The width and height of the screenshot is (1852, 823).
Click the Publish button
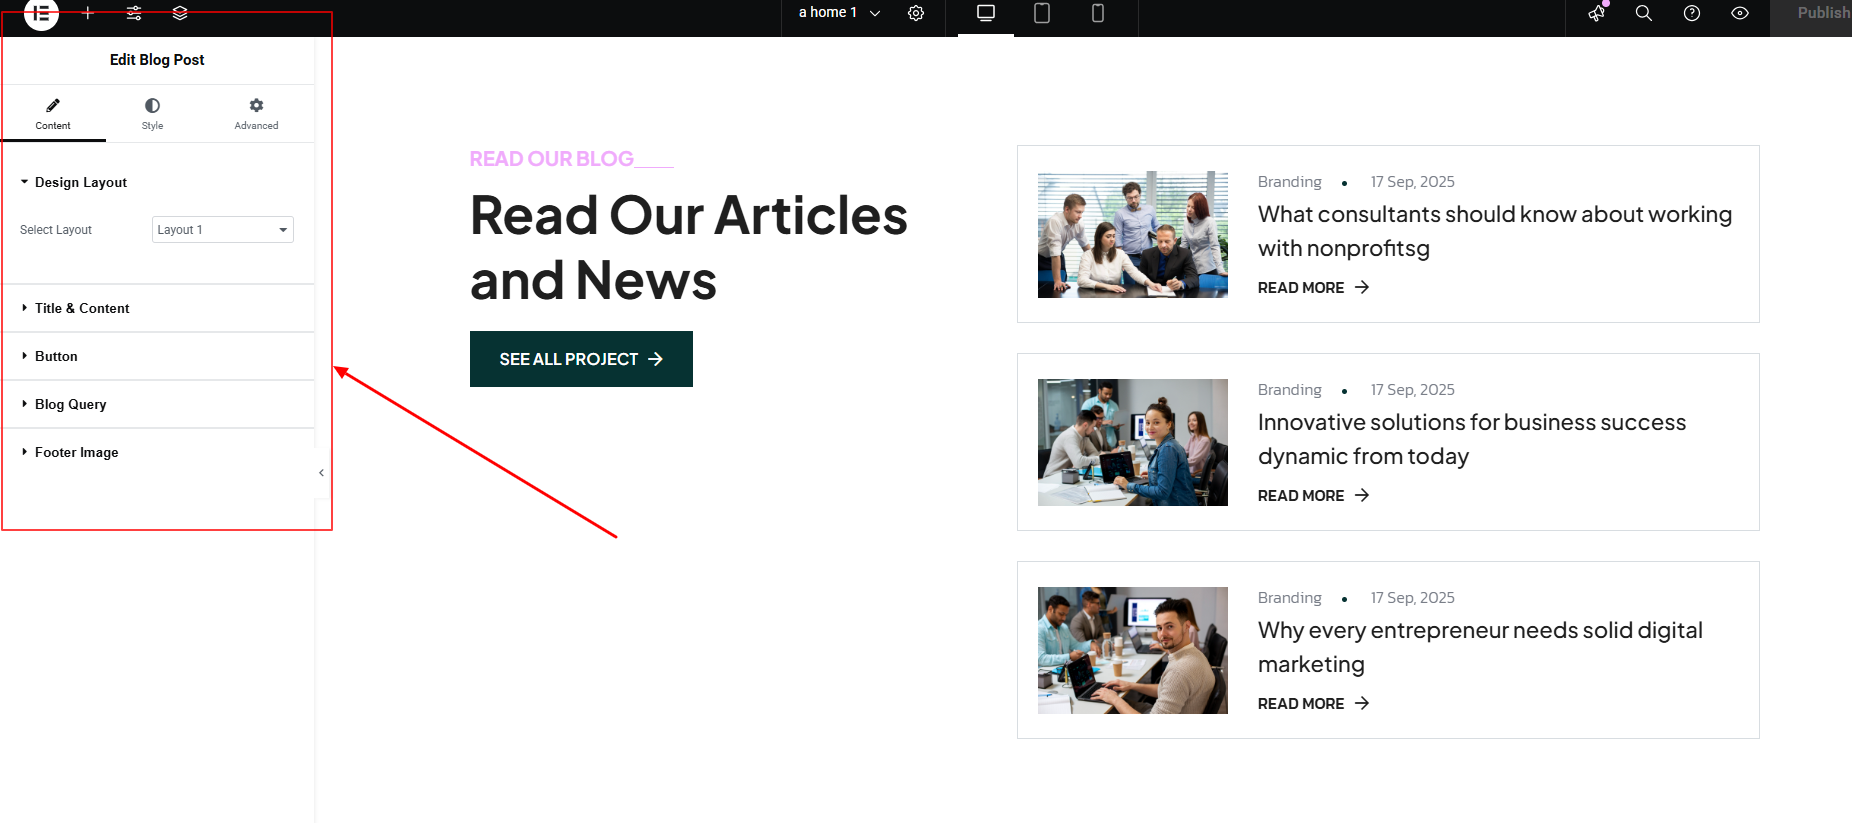(x=1812, y=13)
